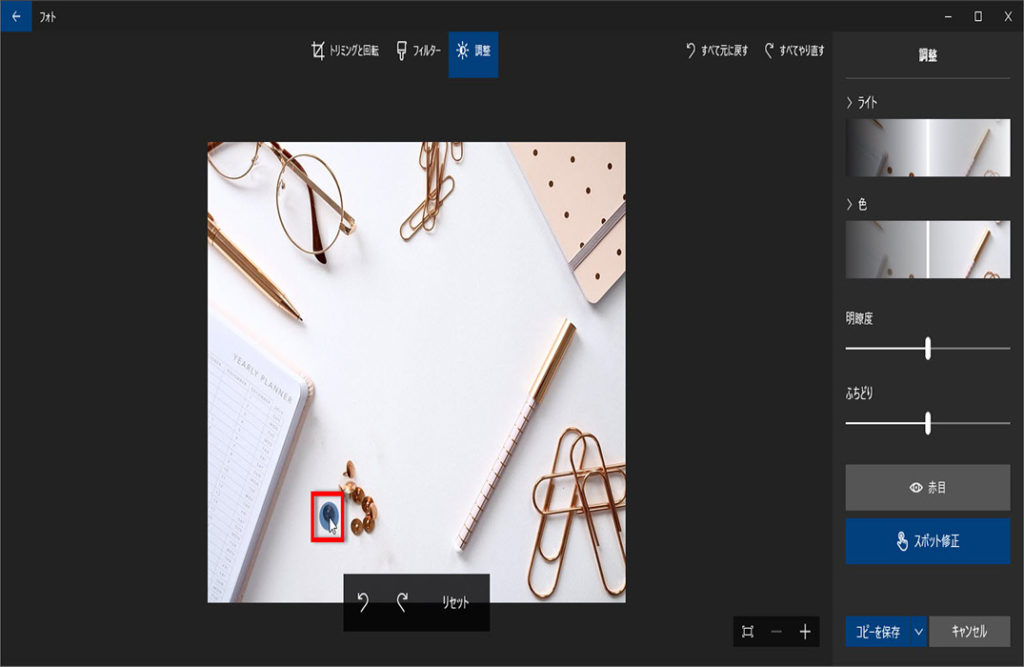Click the back arrow in title bar
The height and width of the screenshot is (667, 1024).
[15, 16]
